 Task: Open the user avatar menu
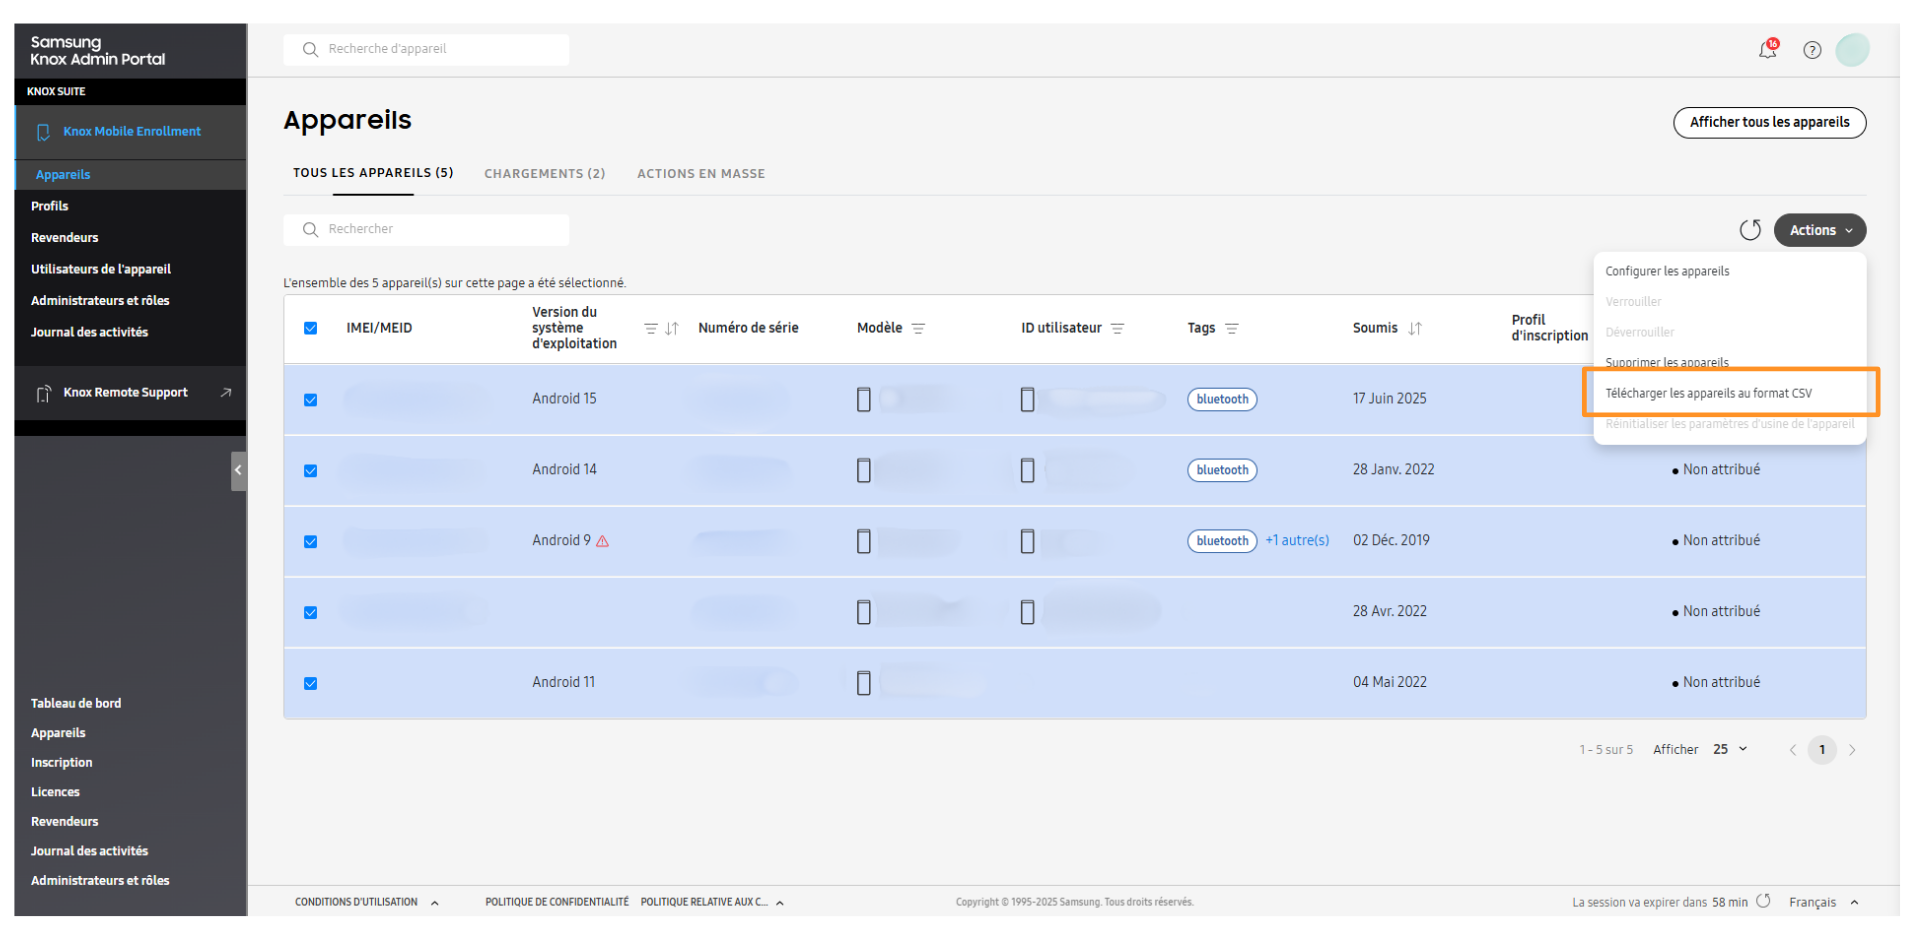point(1852,50)
